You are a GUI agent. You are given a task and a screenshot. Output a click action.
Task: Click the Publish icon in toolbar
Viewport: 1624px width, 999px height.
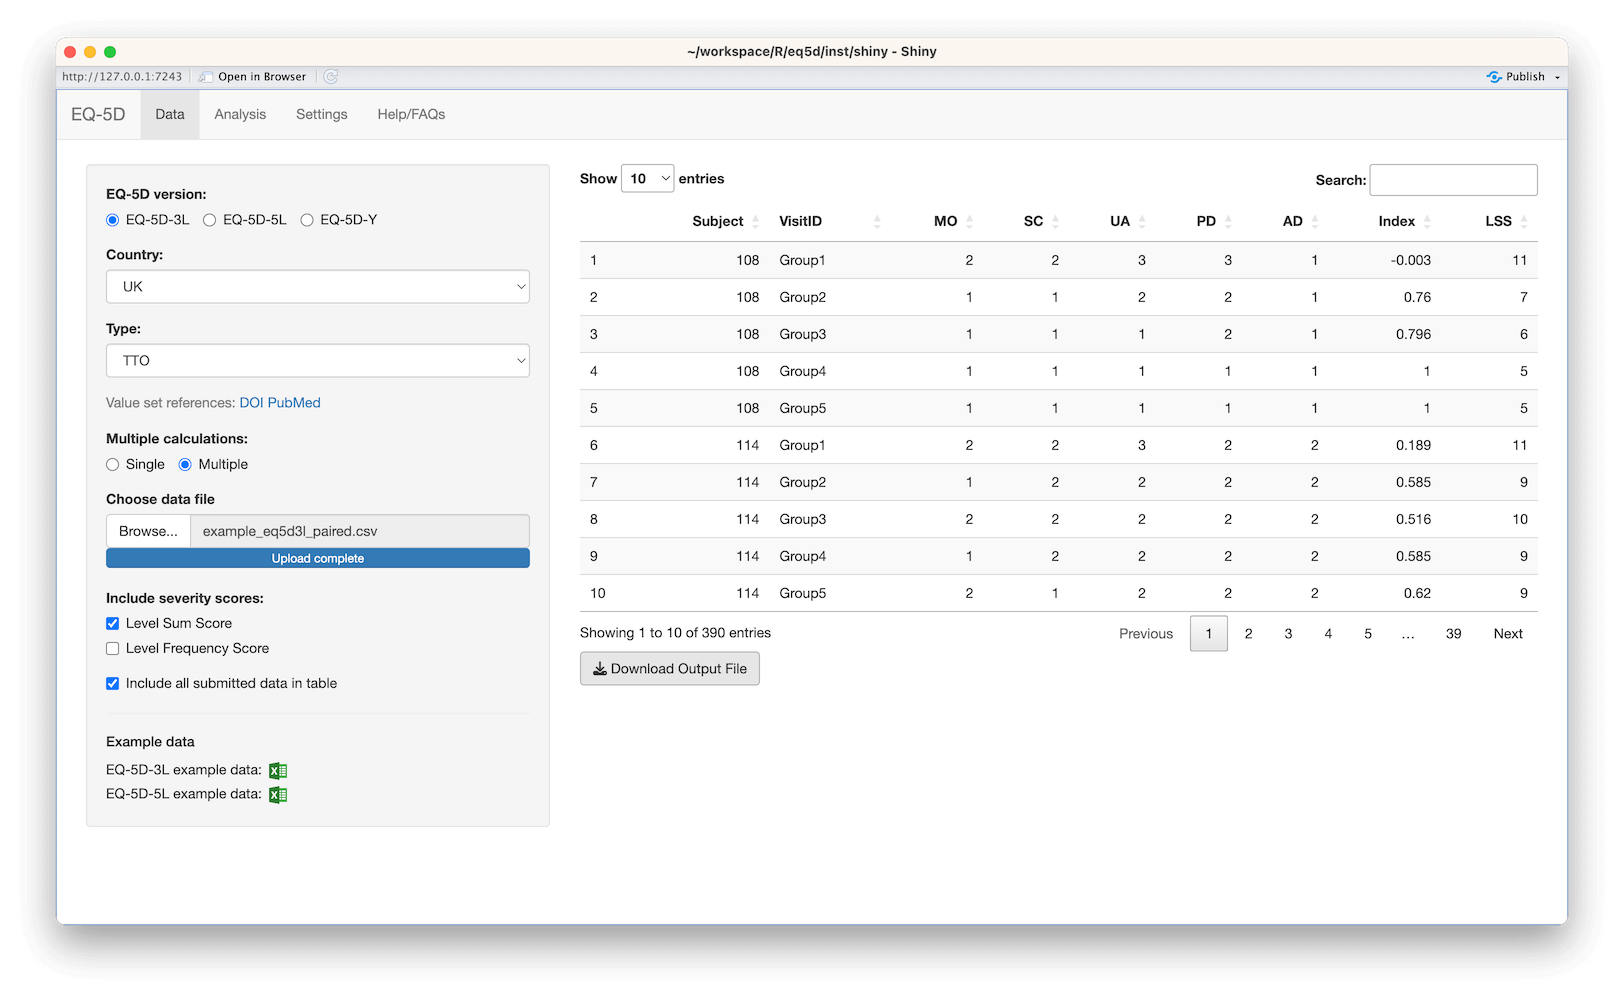[1494, 77]
